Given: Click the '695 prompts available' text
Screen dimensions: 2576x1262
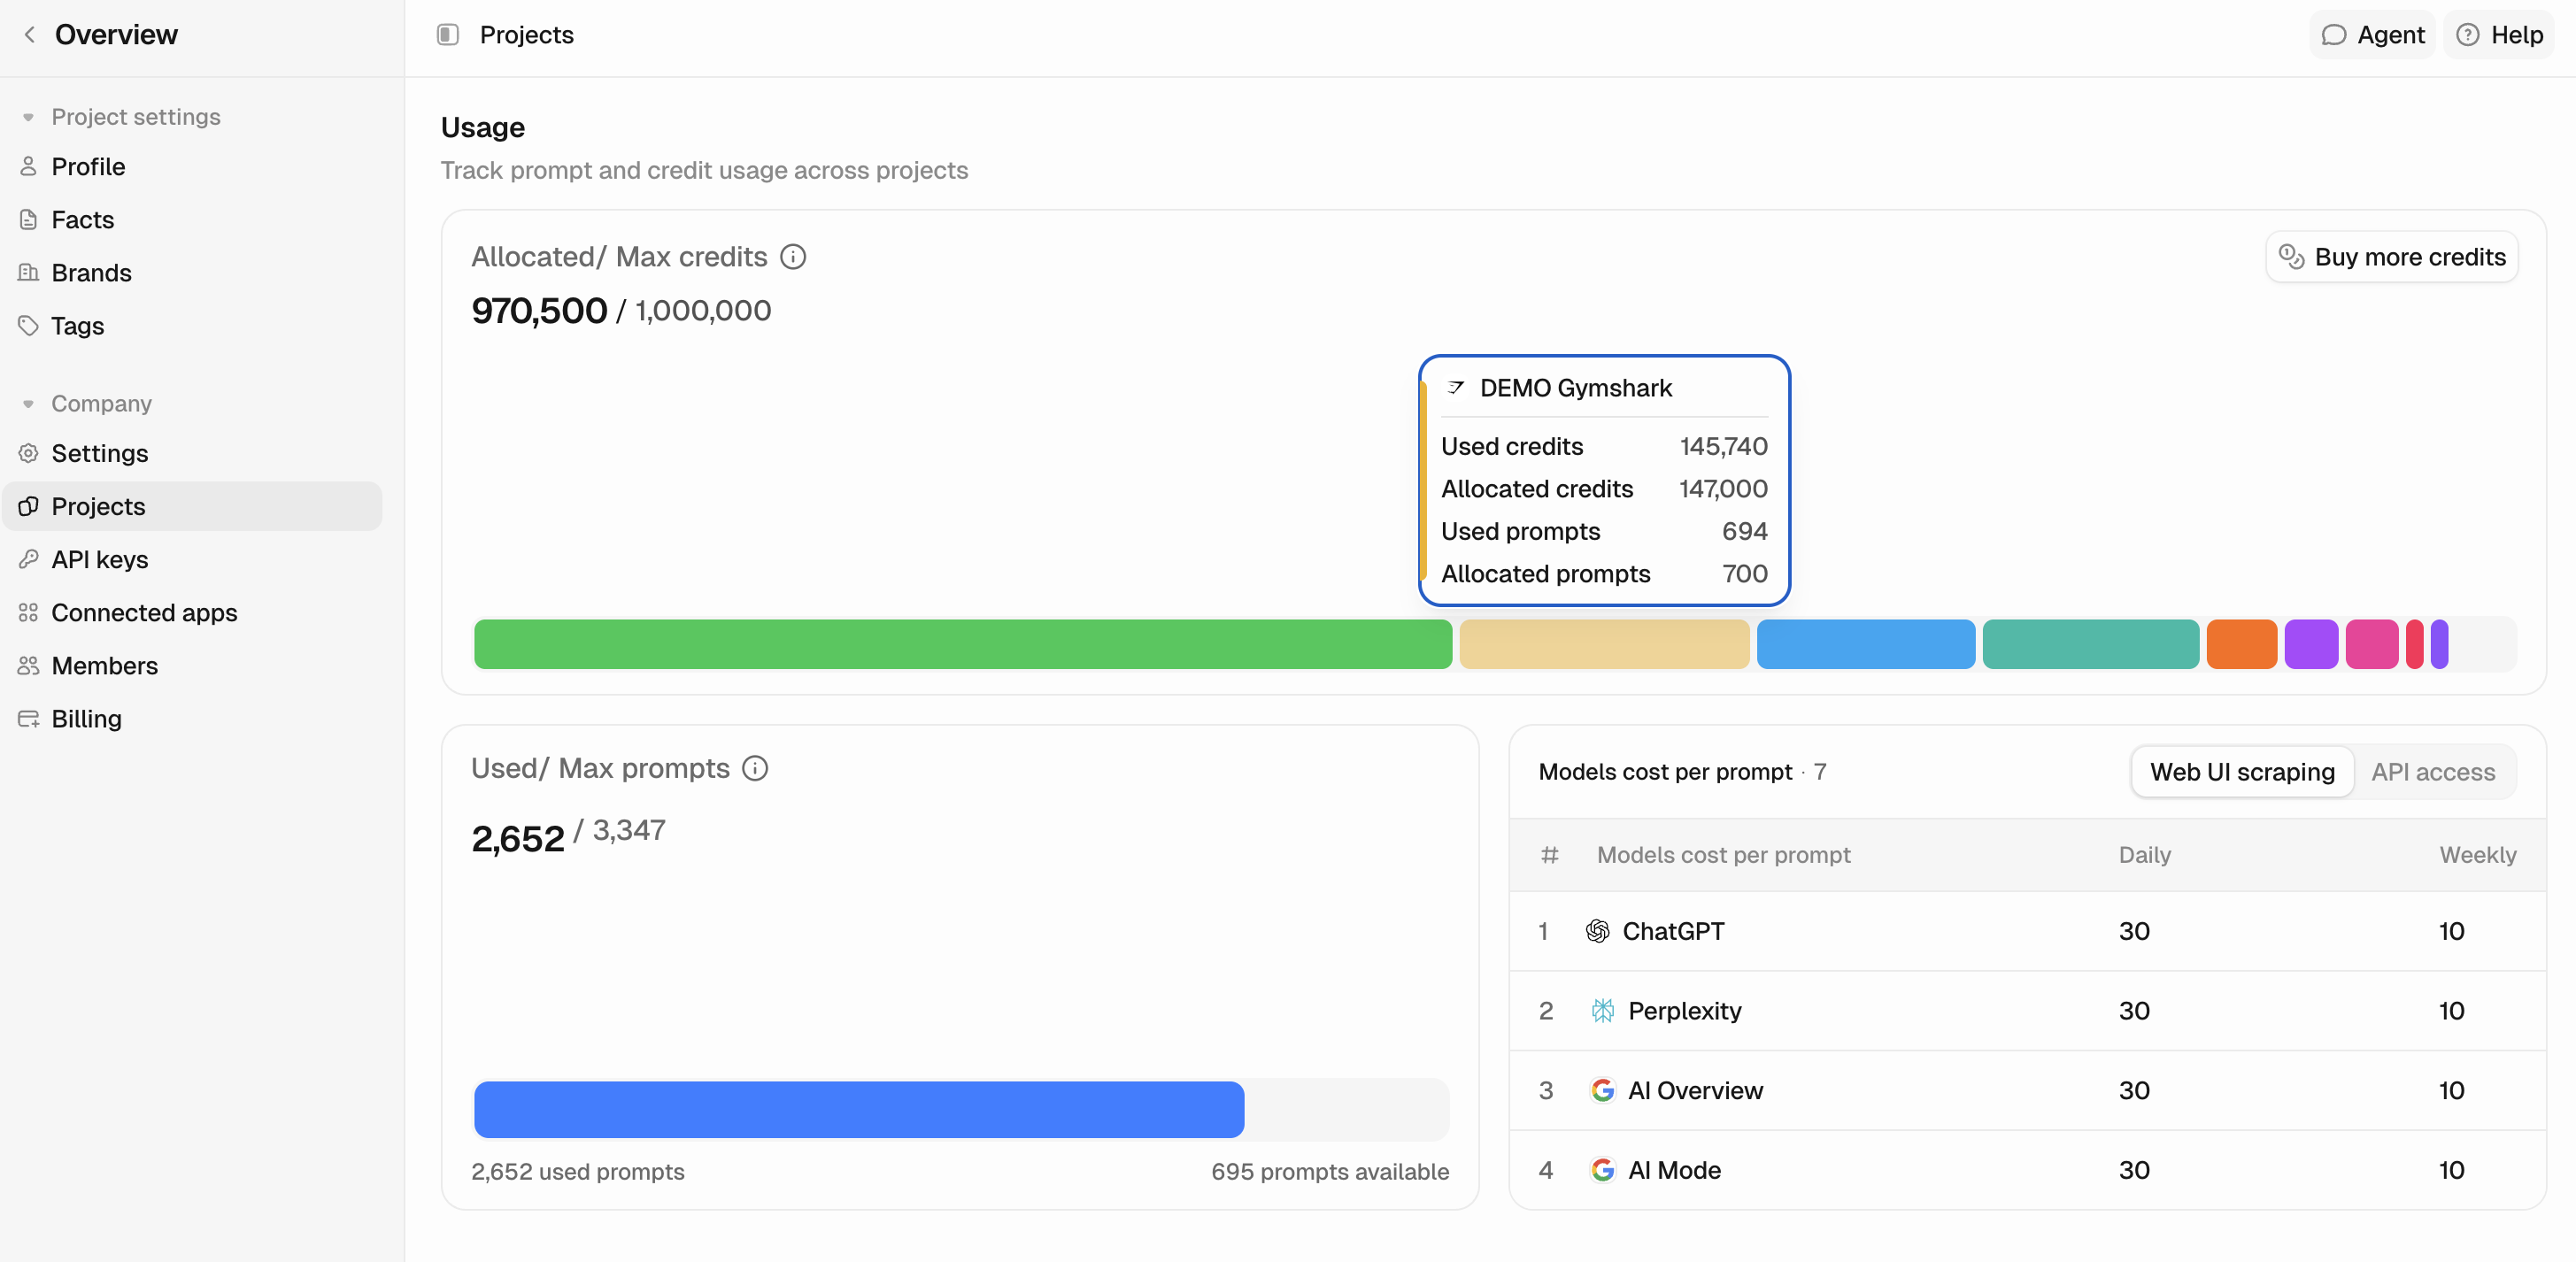Looking at the screenshot, I should pyautogui.click(x=1330, y=1172).
